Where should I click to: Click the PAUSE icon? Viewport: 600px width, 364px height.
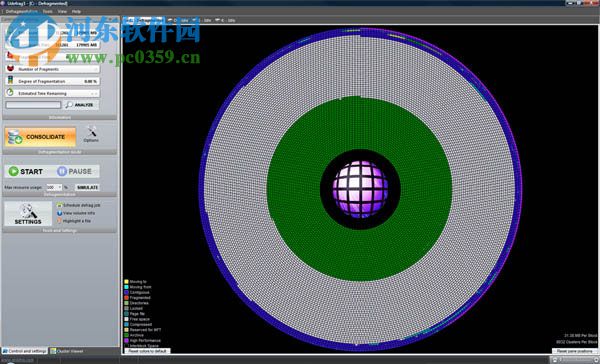coord(62,171)
